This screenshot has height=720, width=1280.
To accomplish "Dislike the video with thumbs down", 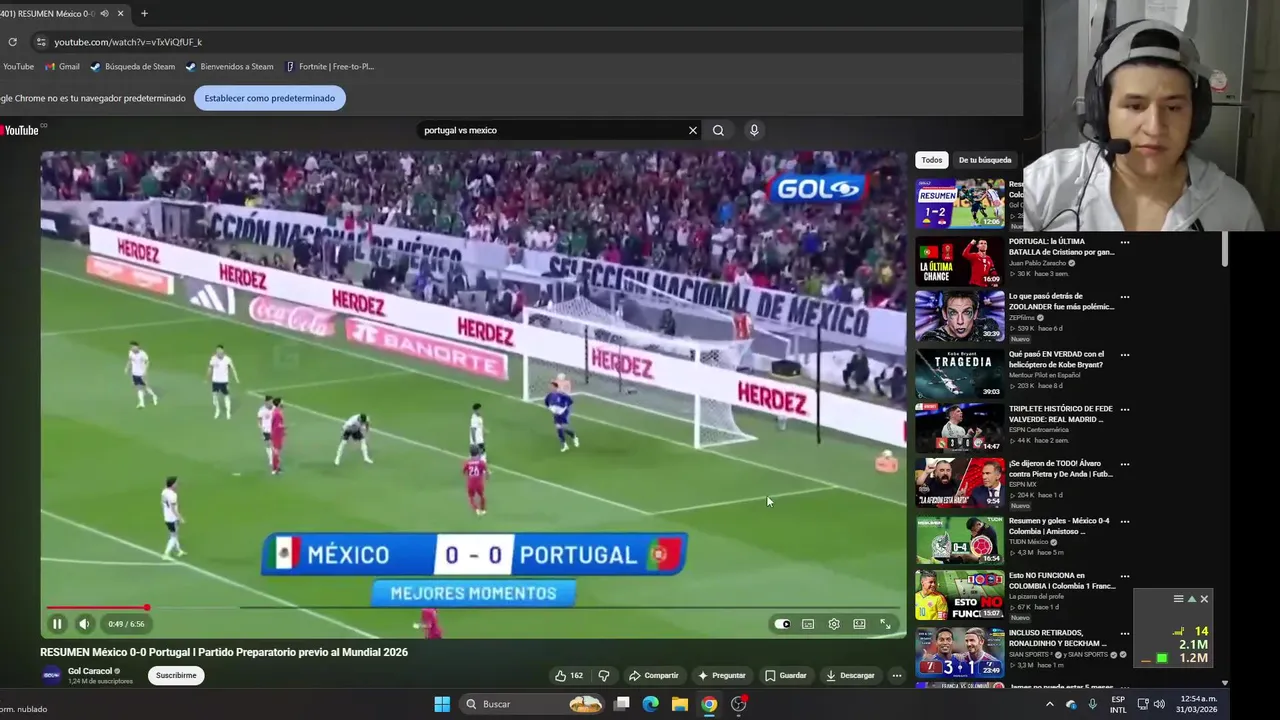I will pos(603,676).
